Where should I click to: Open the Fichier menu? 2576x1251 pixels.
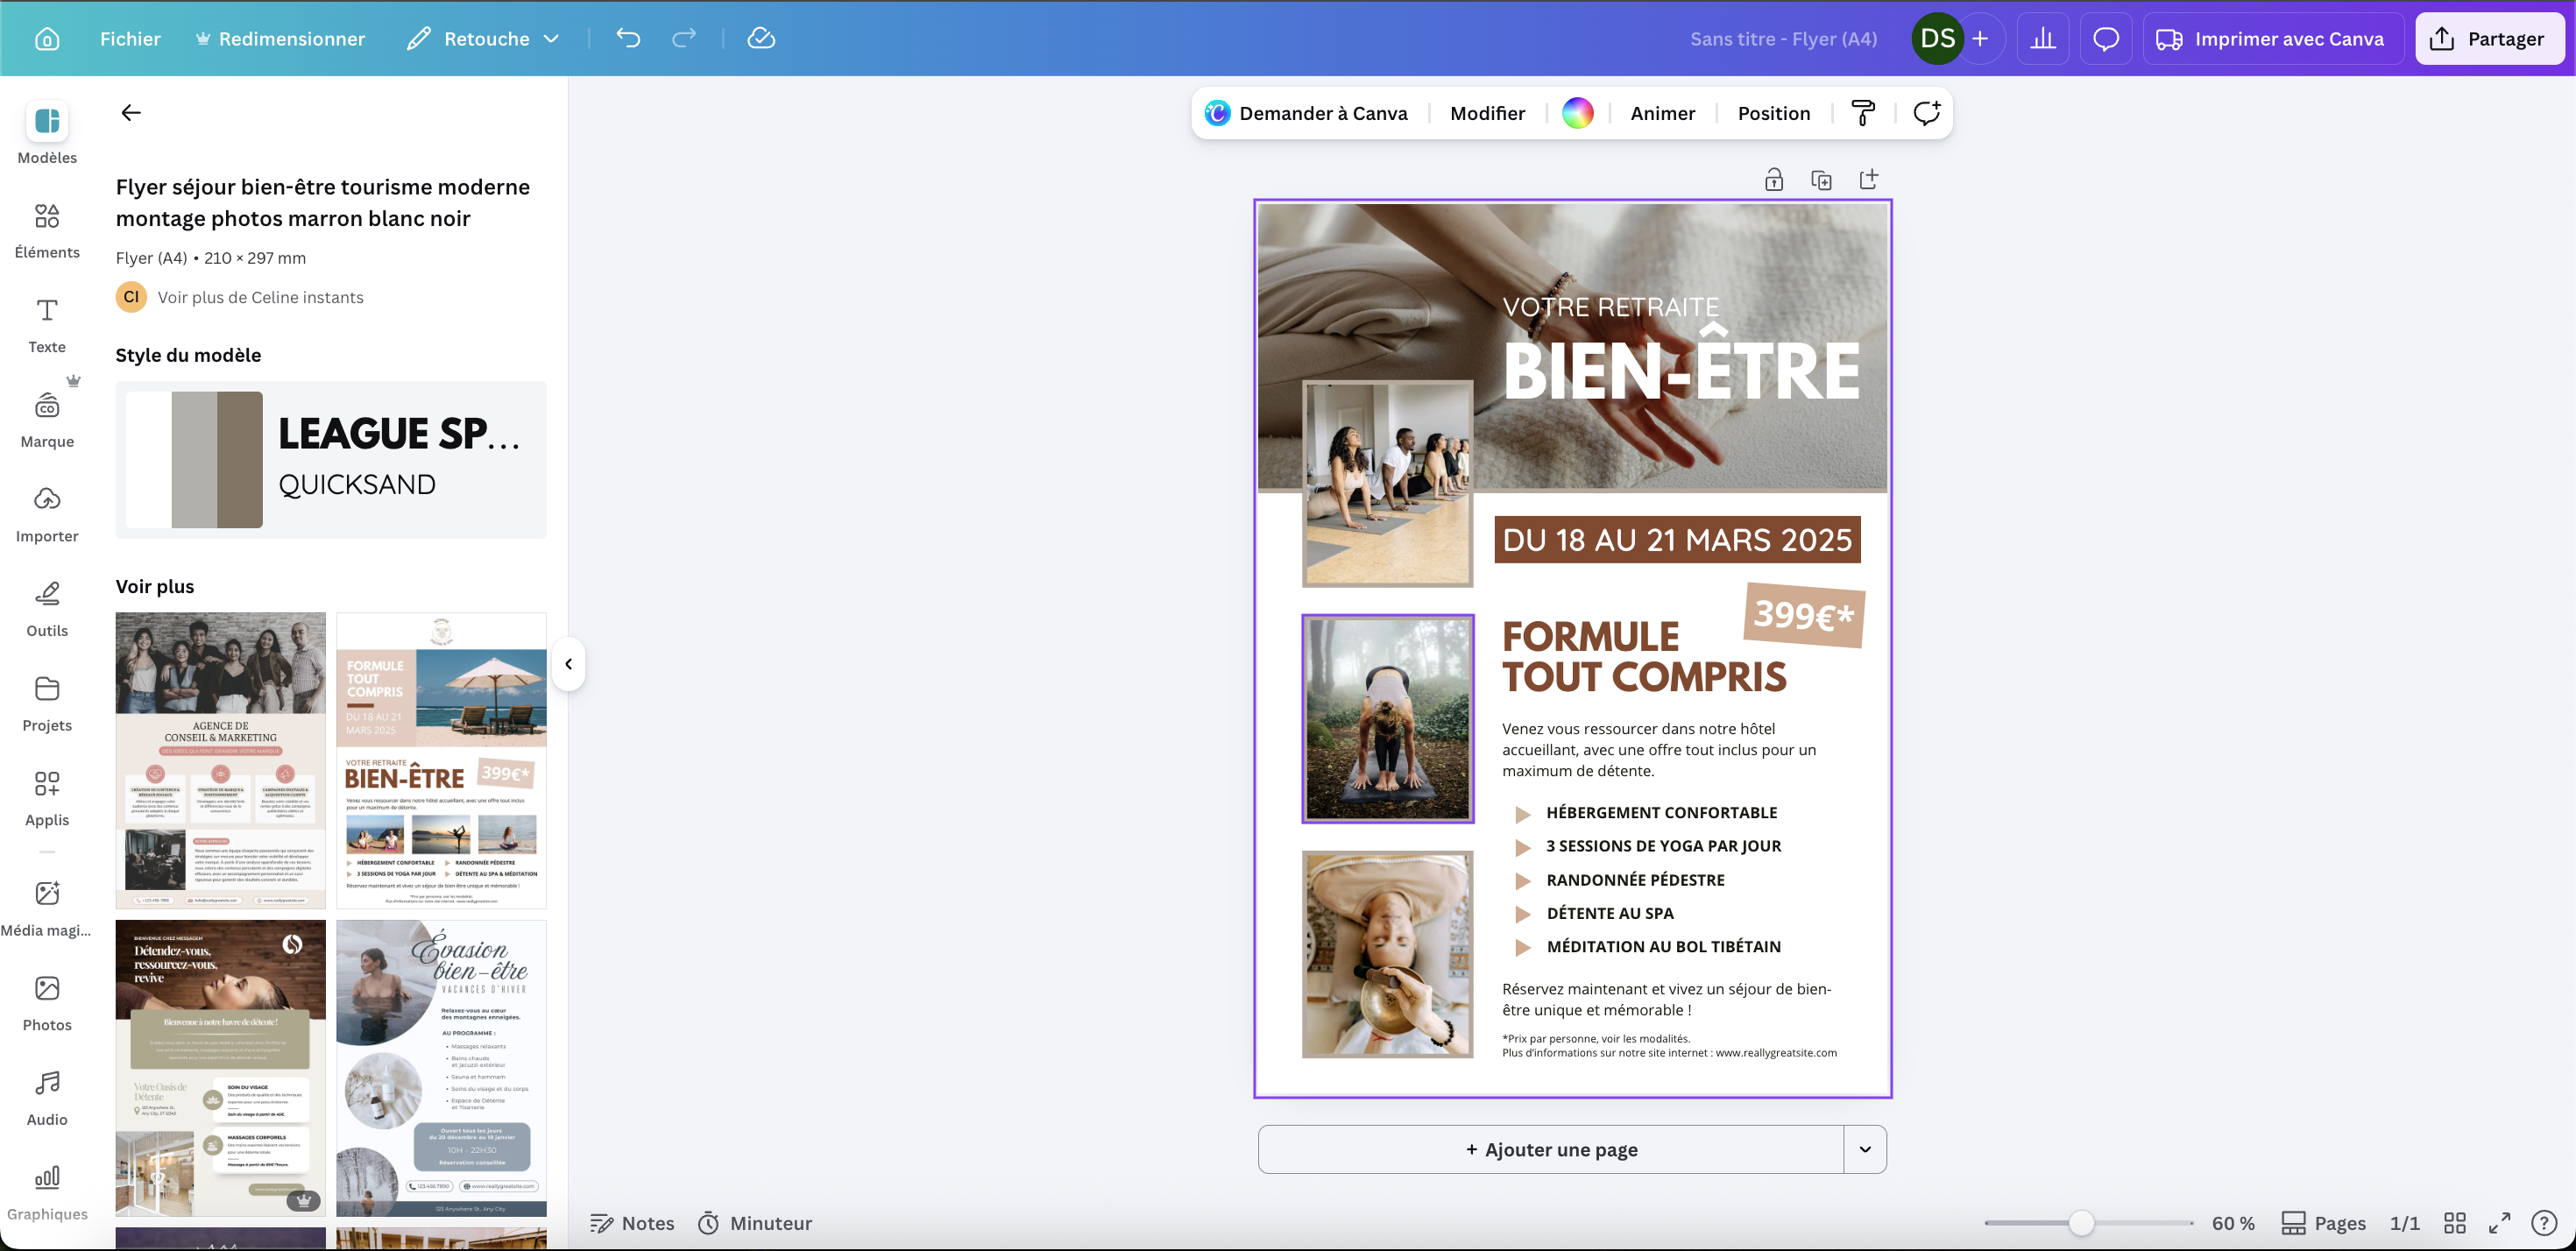(x=130, y=39)
